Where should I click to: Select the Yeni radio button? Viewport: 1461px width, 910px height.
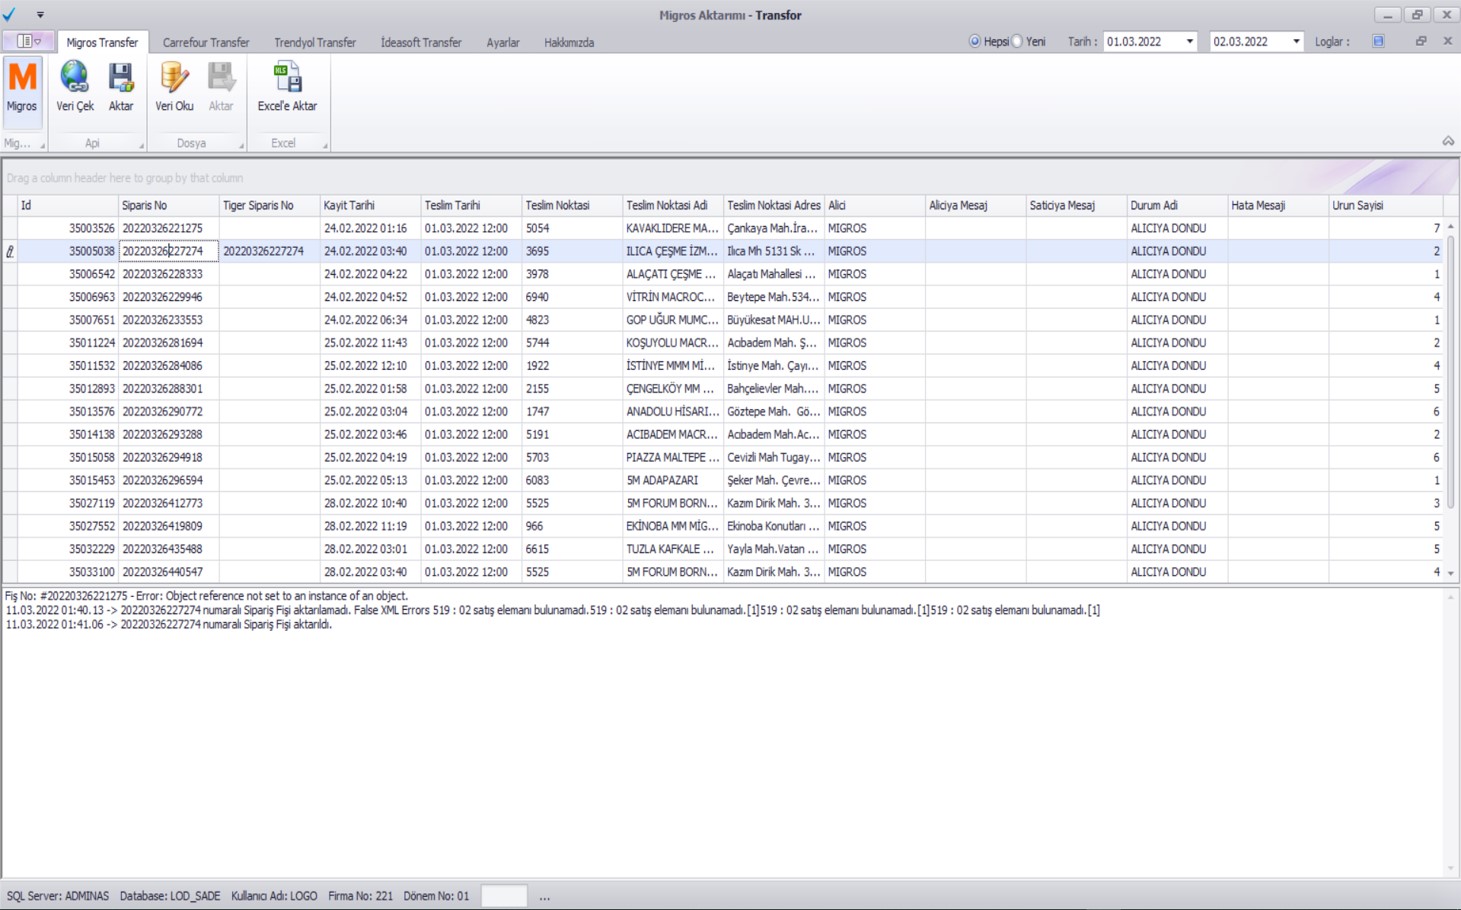tap(1018, 42)
